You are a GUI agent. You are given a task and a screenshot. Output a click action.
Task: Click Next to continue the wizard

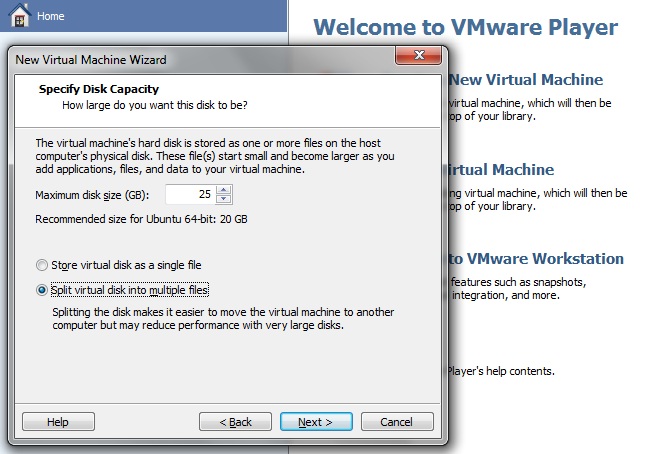(x=316, y=422)
